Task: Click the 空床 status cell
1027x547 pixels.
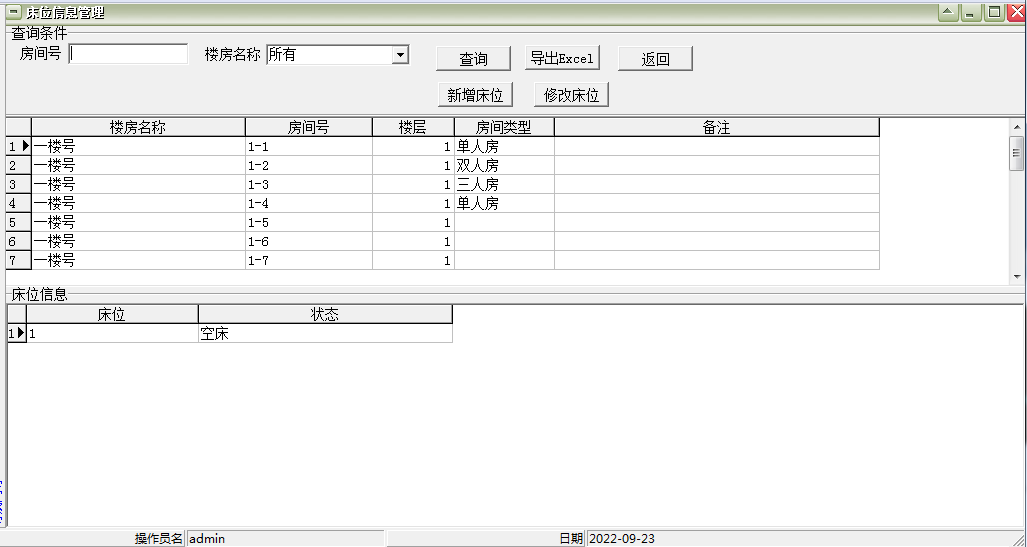Action: tap(326, 333)
